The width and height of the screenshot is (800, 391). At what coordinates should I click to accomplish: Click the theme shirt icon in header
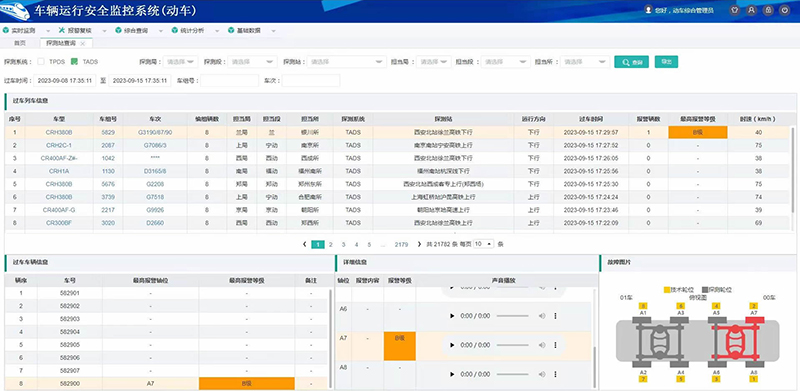click(734, 10)
